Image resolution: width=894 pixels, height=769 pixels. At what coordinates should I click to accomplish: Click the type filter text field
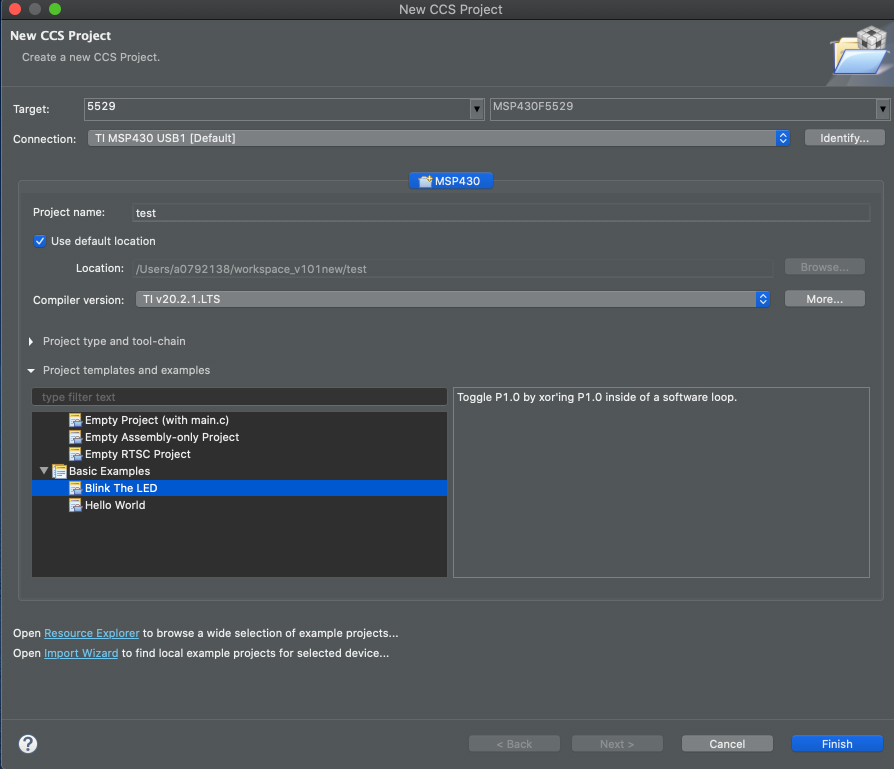pyautogui.click(x=240, y=397)
